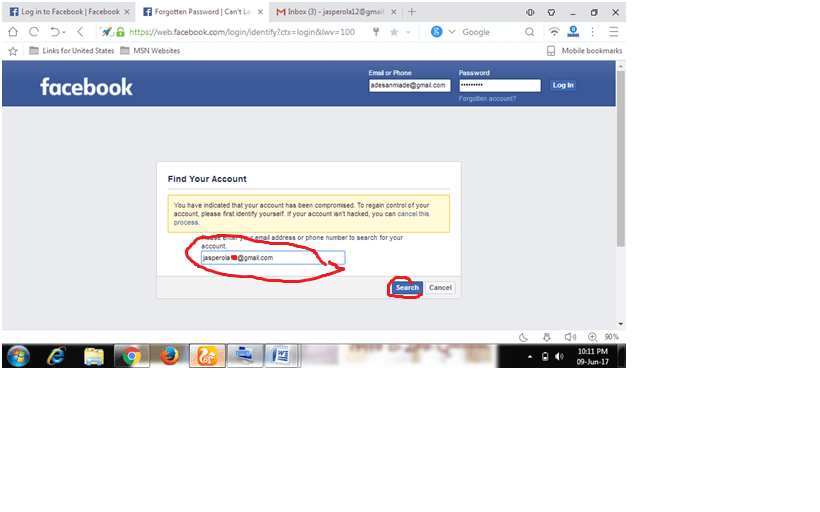820x512 pixels.
Task: Open the Forgotten account? link
Action: (487, 98)
